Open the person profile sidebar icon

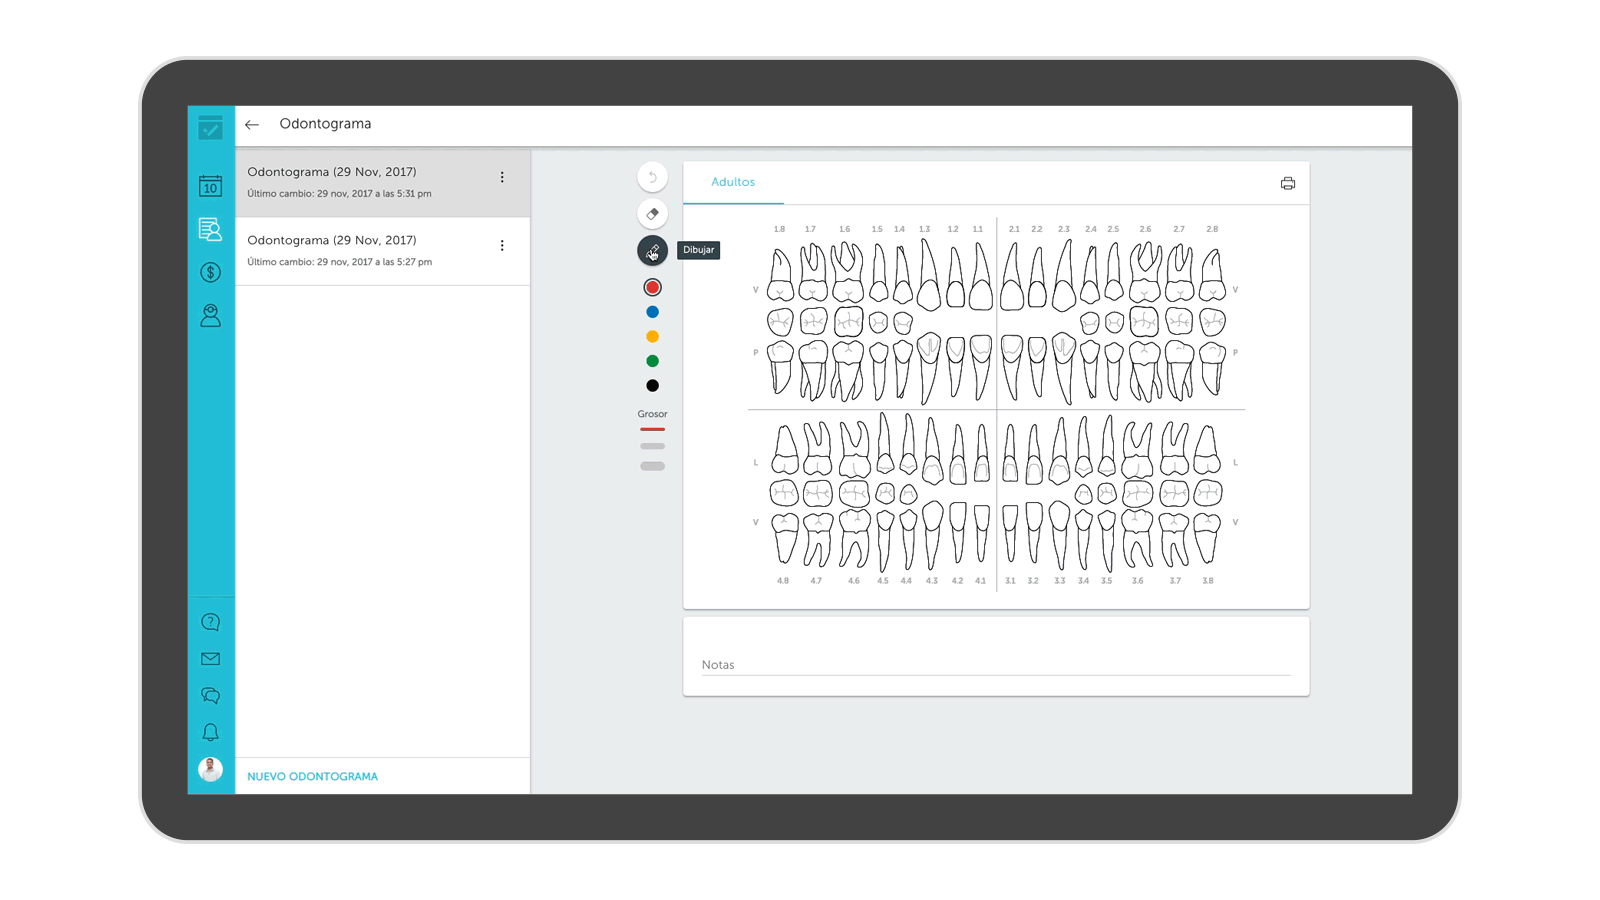(210, 316)
